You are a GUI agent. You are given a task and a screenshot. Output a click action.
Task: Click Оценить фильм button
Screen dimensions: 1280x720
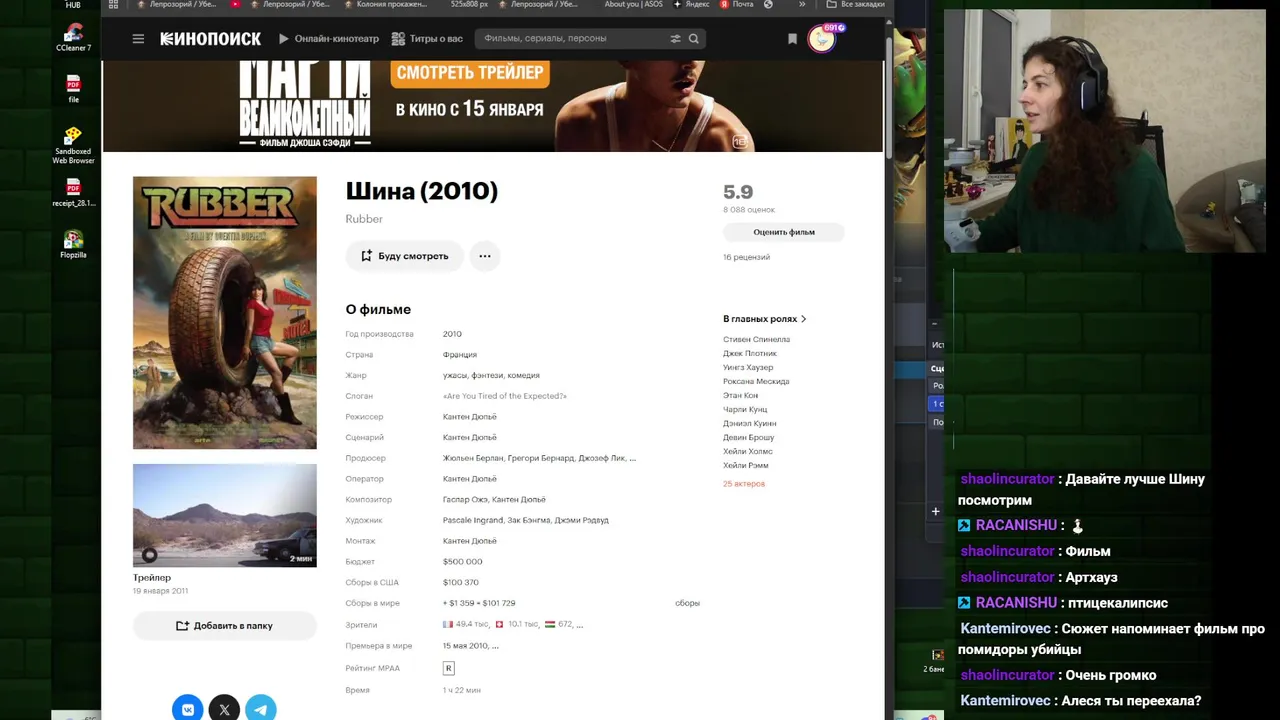point(784,232)
